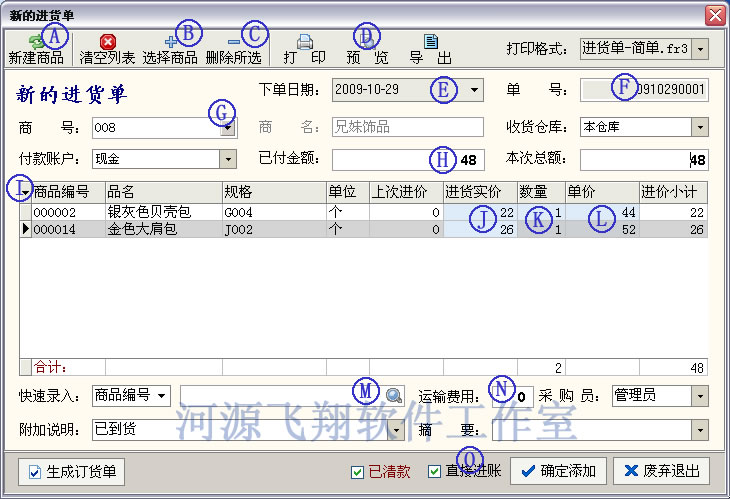
Task: Uncheck the 已清款 checkbox
Action: click(357, 472)
